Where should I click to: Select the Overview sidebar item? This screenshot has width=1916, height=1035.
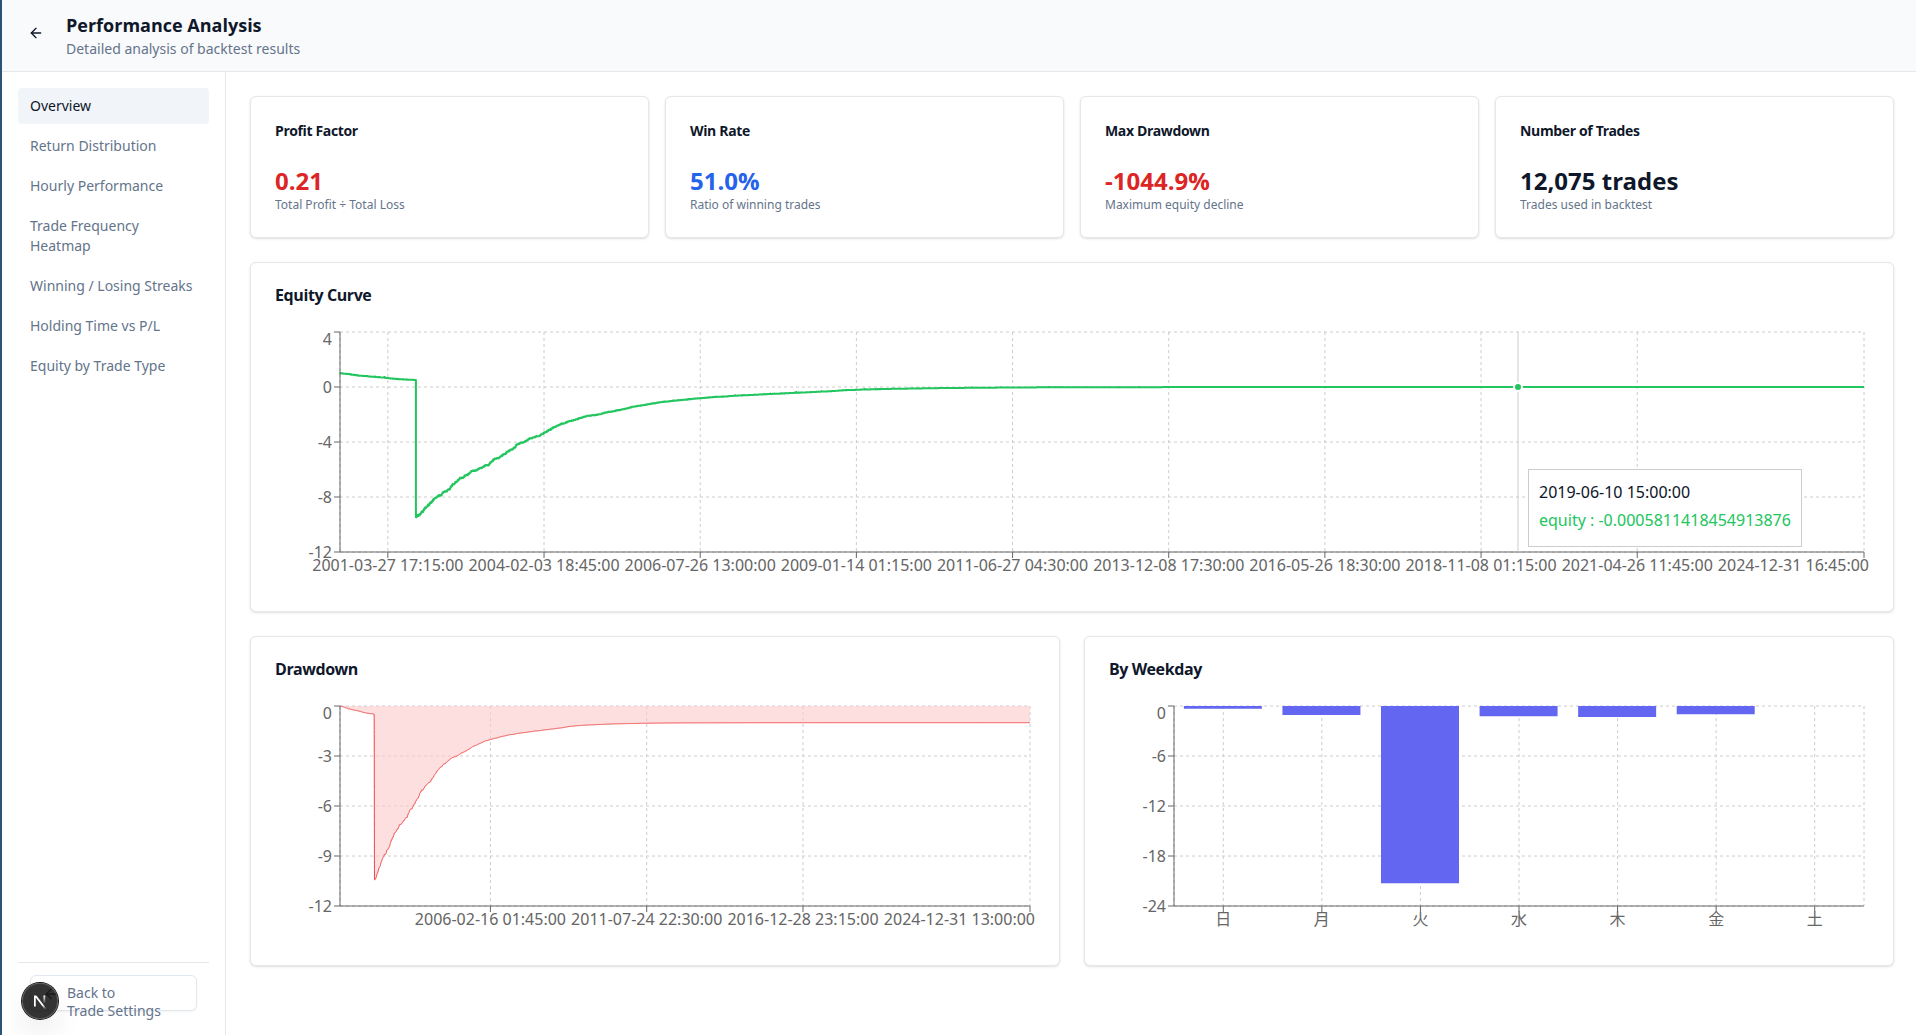113,106
